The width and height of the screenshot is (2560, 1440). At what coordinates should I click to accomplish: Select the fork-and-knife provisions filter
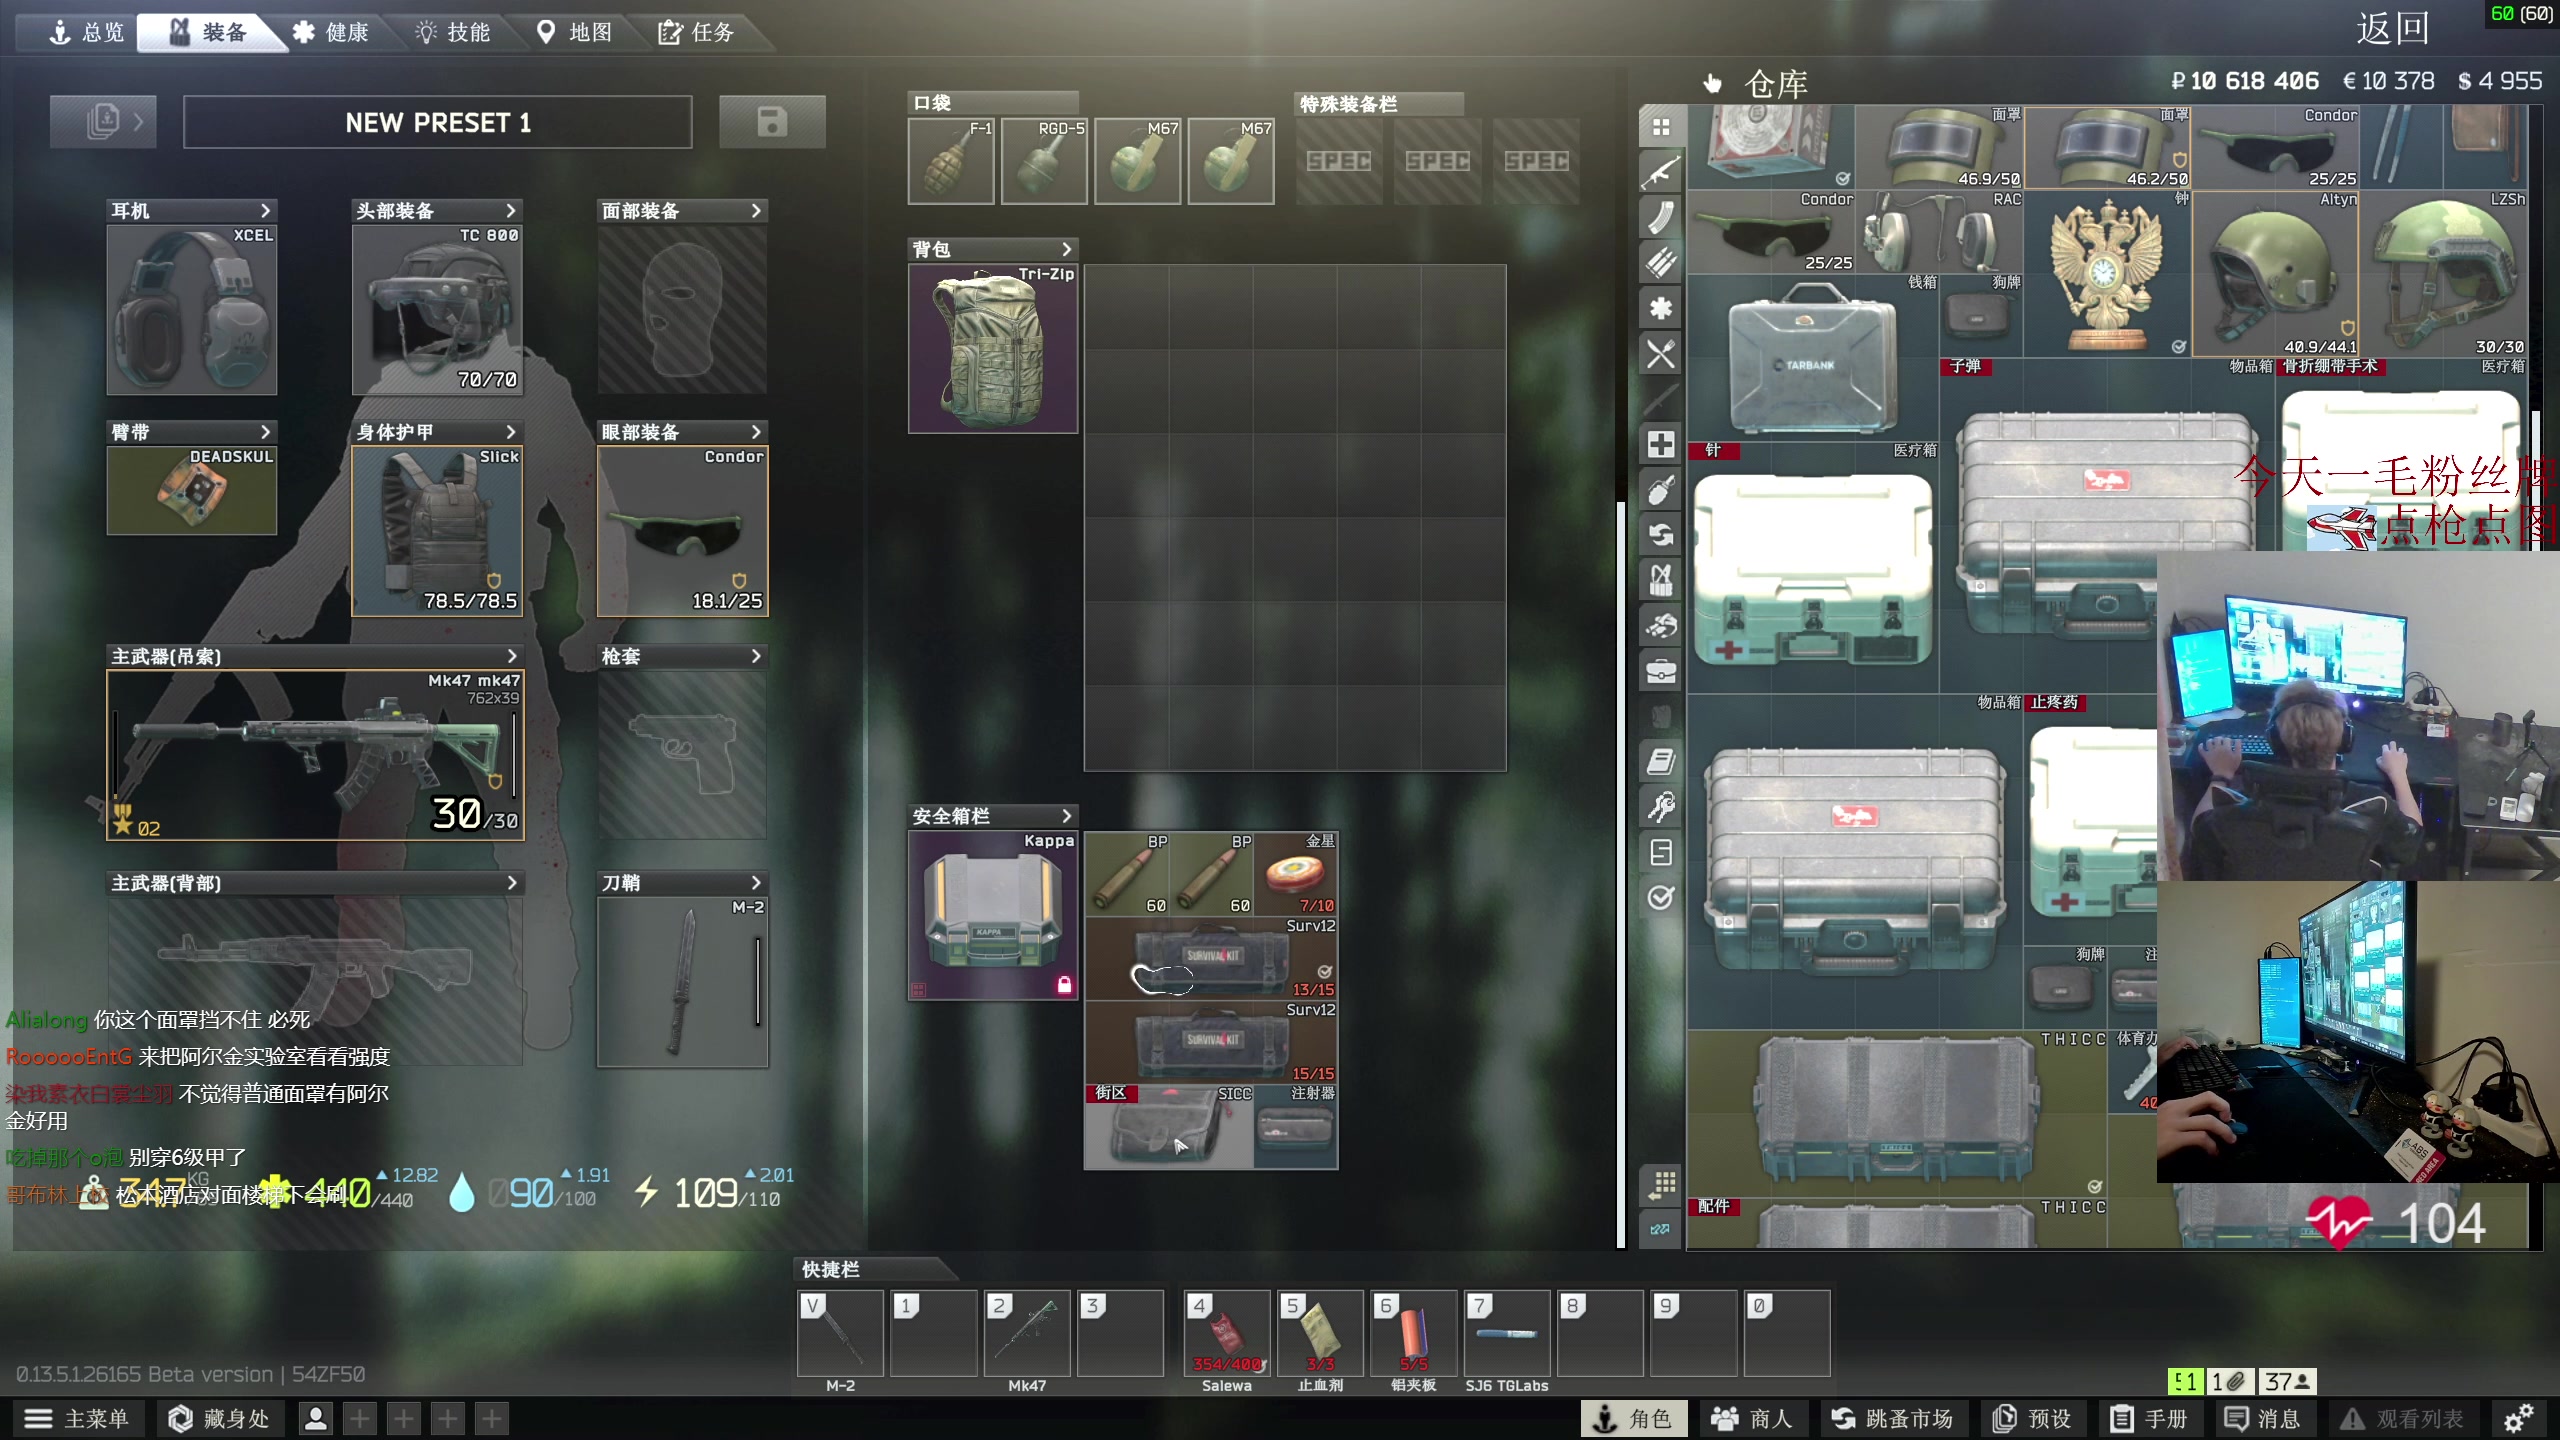[x=1661, y=354]
